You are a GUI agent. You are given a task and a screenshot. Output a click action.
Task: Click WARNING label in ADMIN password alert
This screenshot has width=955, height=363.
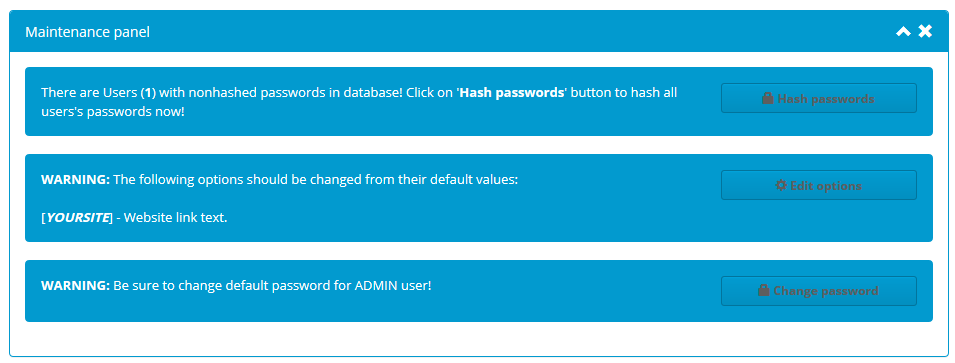(x=76, y=286)
